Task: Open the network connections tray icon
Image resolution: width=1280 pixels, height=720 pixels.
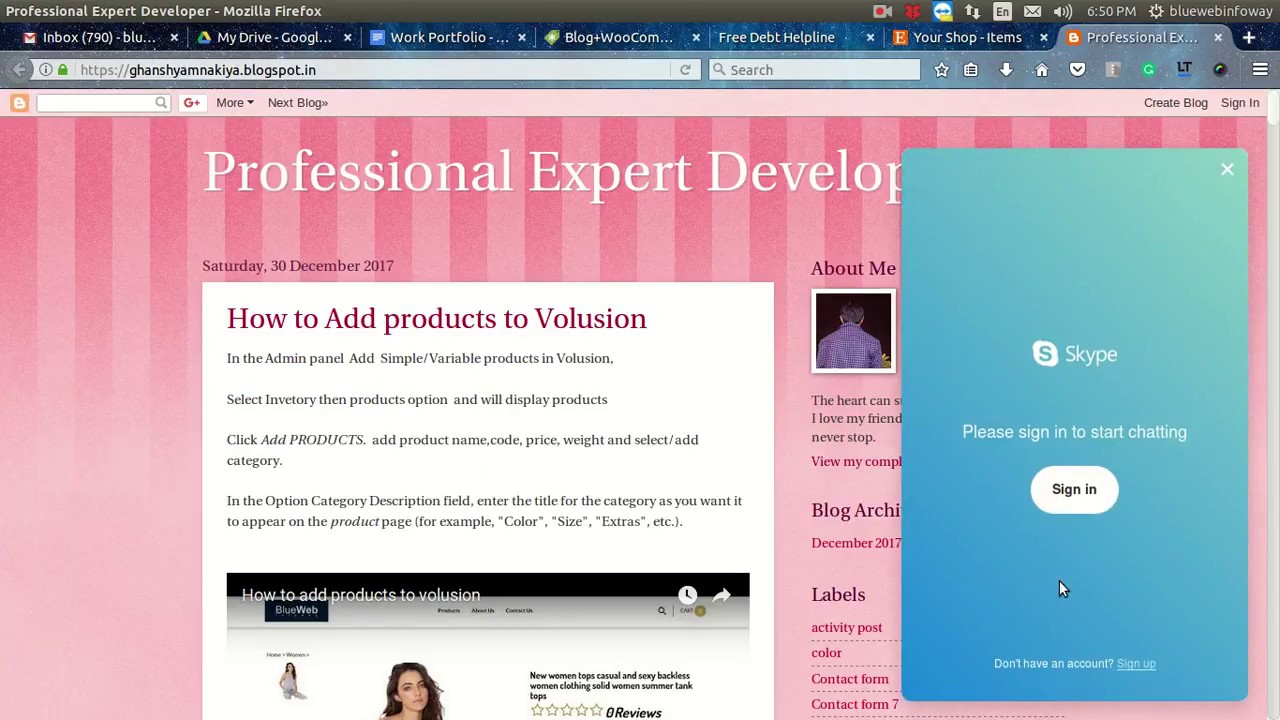Action: (x=972, y=11)
